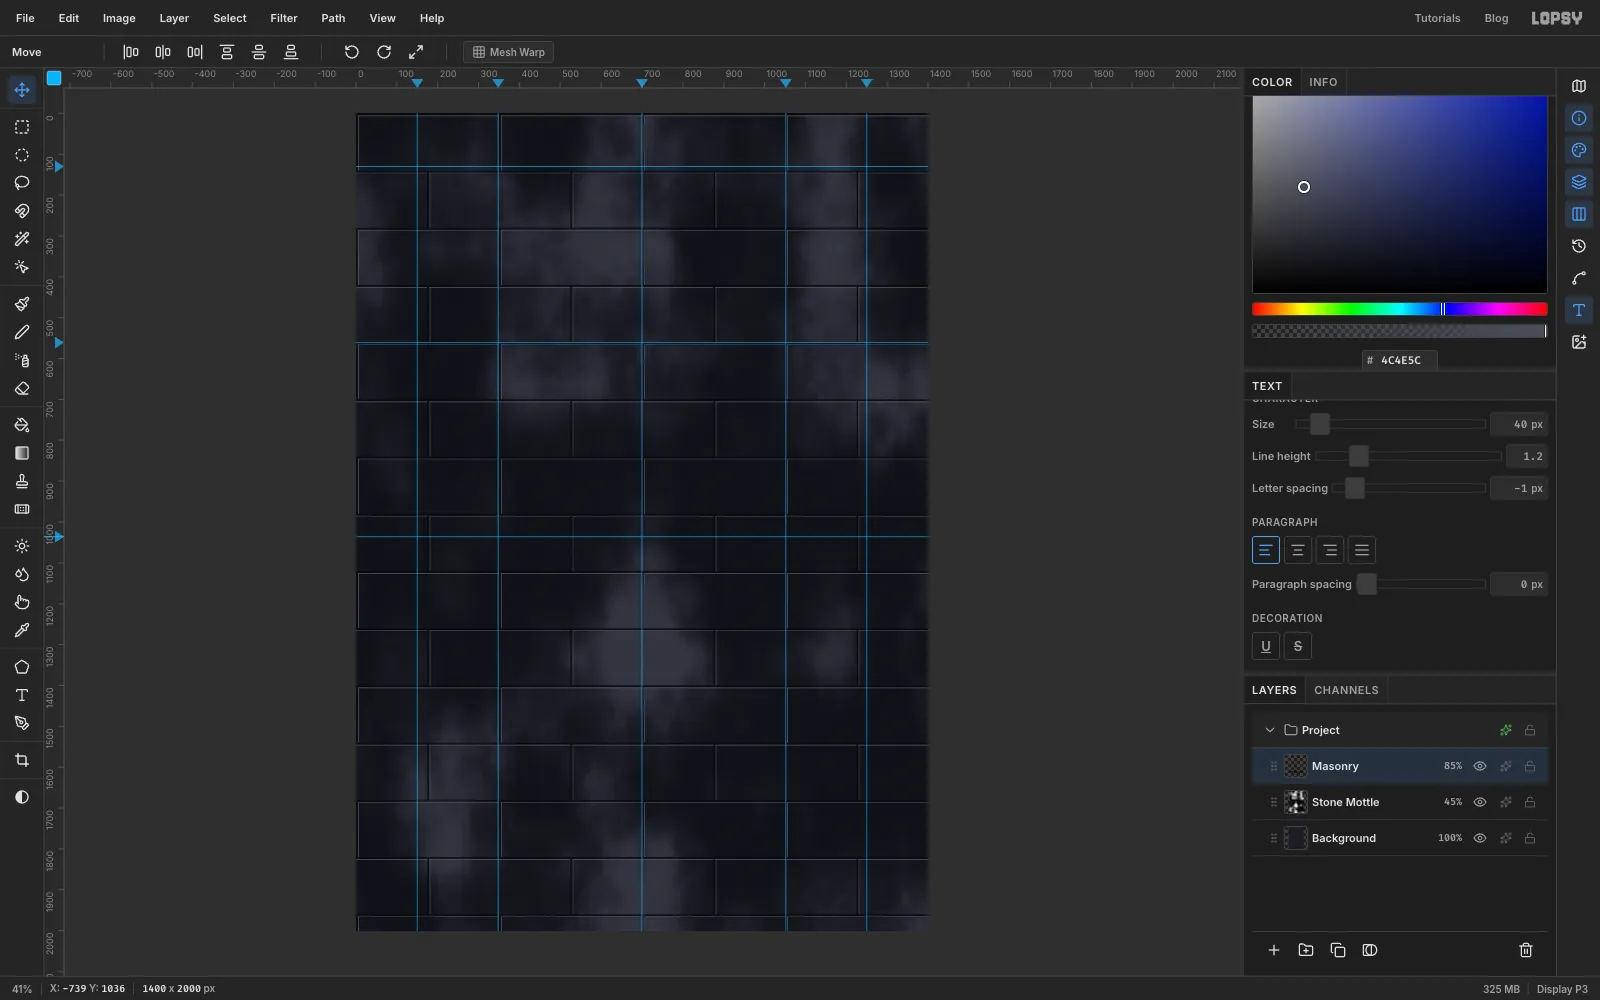Select the Paint bucket fill tool

22,425
